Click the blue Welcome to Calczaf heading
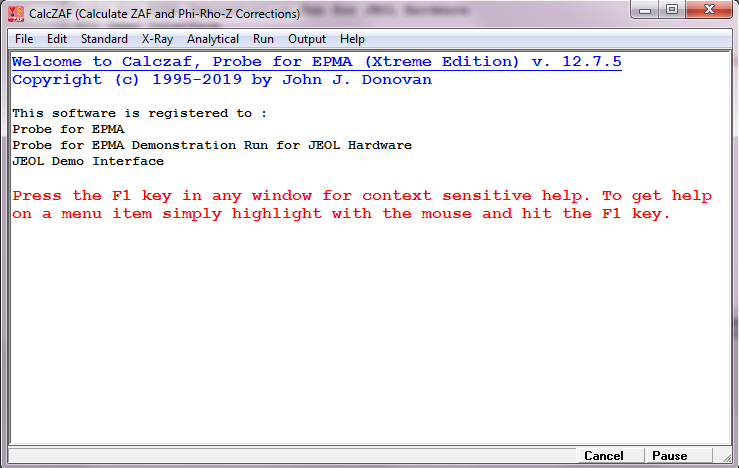Viewport: 739px width, 468px height. pyautogui.click(x=316, y=62)
